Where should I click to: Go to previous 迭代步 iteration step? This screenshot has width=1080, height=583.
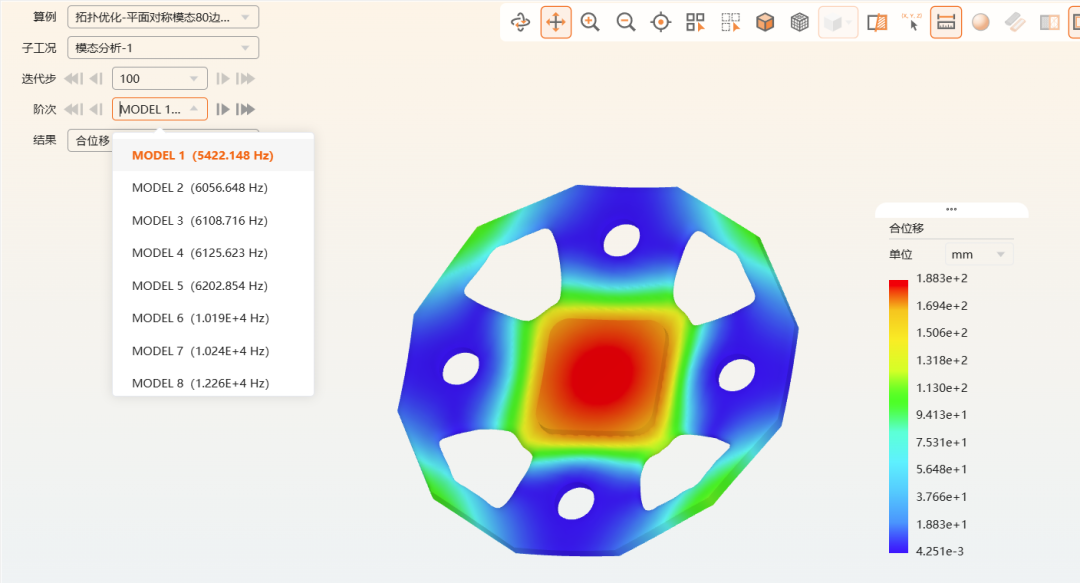click(x=96, y=79)
